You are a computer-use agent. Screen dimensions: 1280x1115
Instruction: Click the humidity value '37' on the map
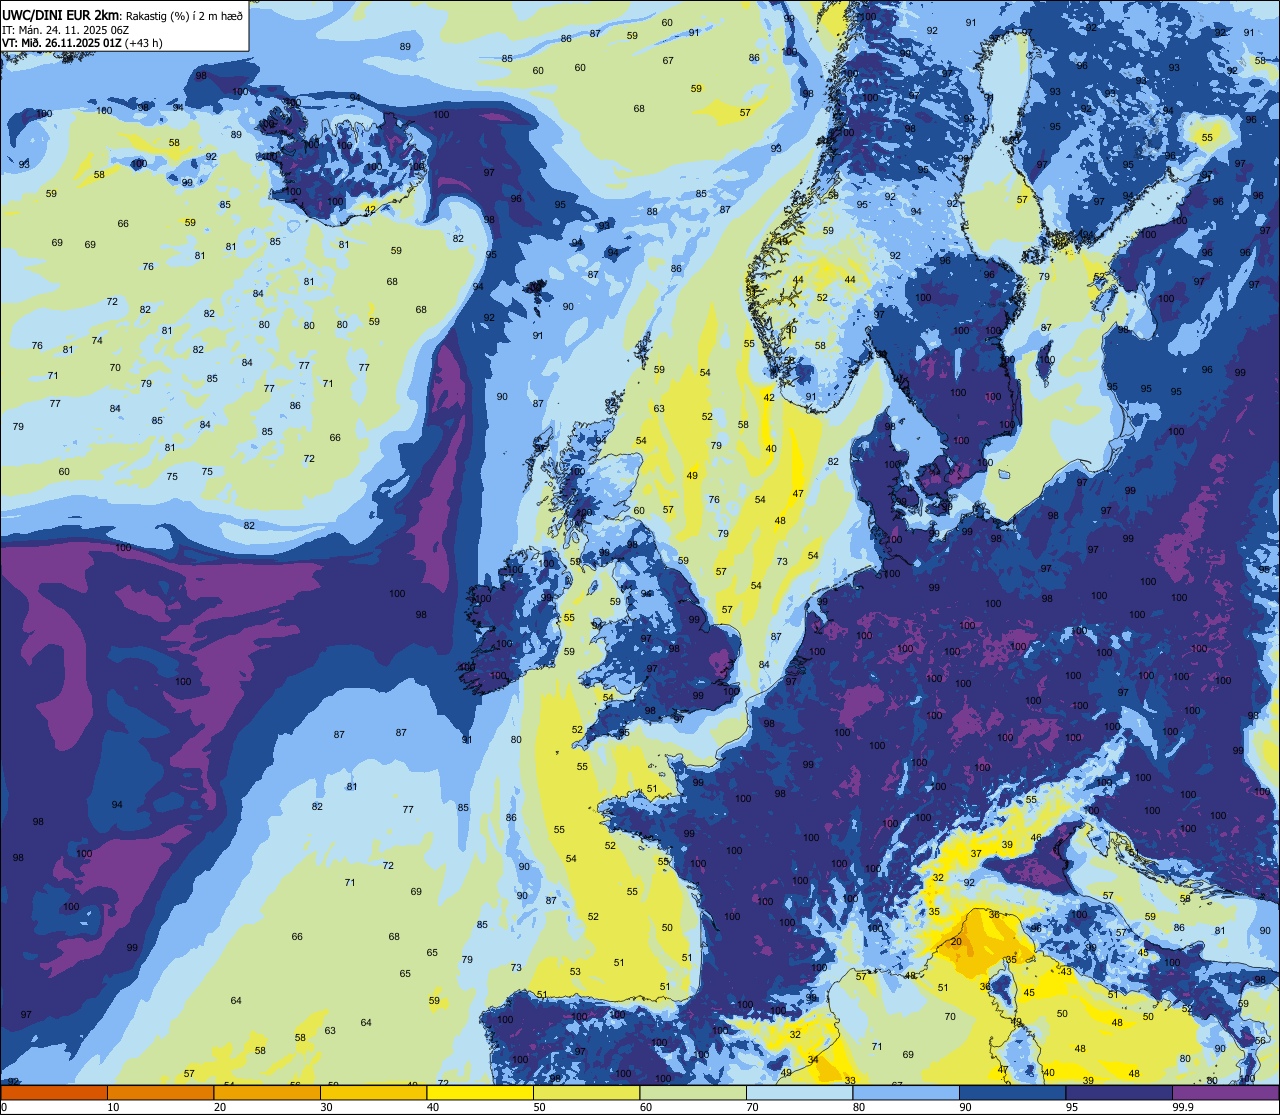tap(976, 853)
